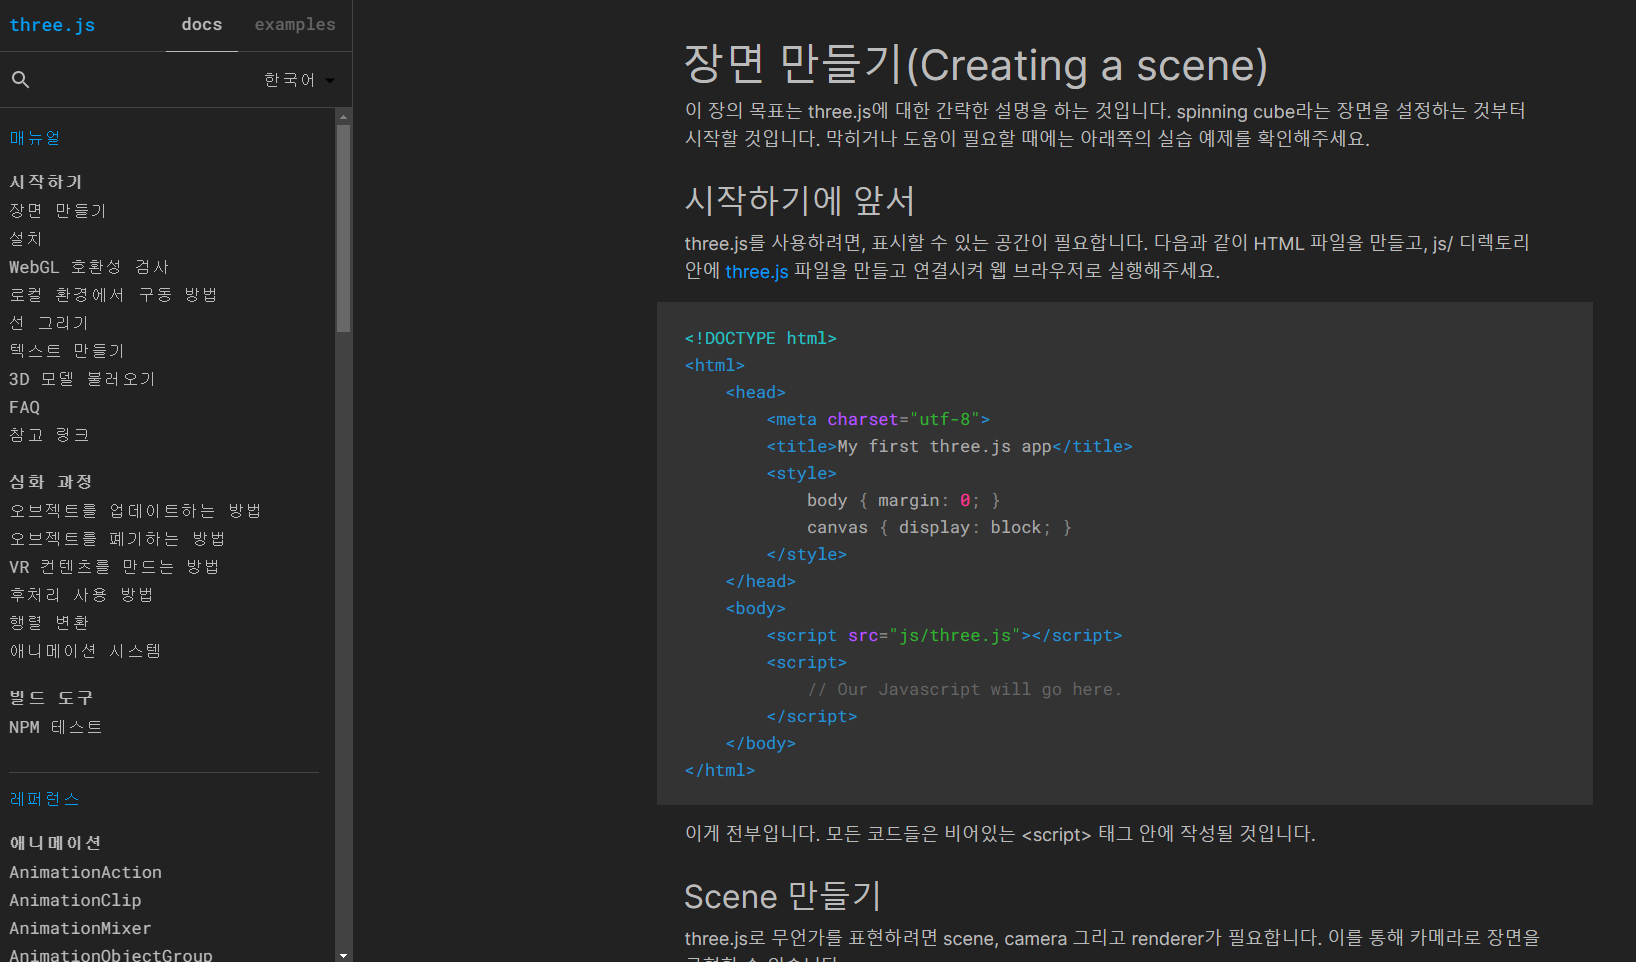The width and height of the screenshot is (1636, 962).
Task: Click the sidebar scroll up arrow
Action: (343, 116)
